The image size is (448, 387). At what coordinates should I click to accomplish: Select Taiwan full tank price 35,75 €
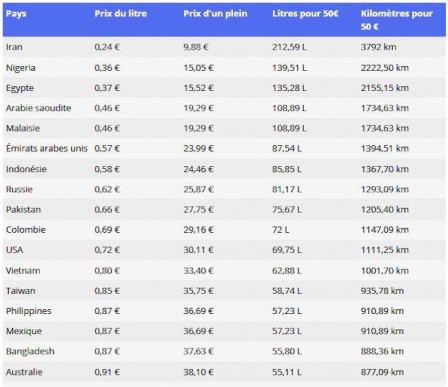pyautogui.click(x=198, y=291)
